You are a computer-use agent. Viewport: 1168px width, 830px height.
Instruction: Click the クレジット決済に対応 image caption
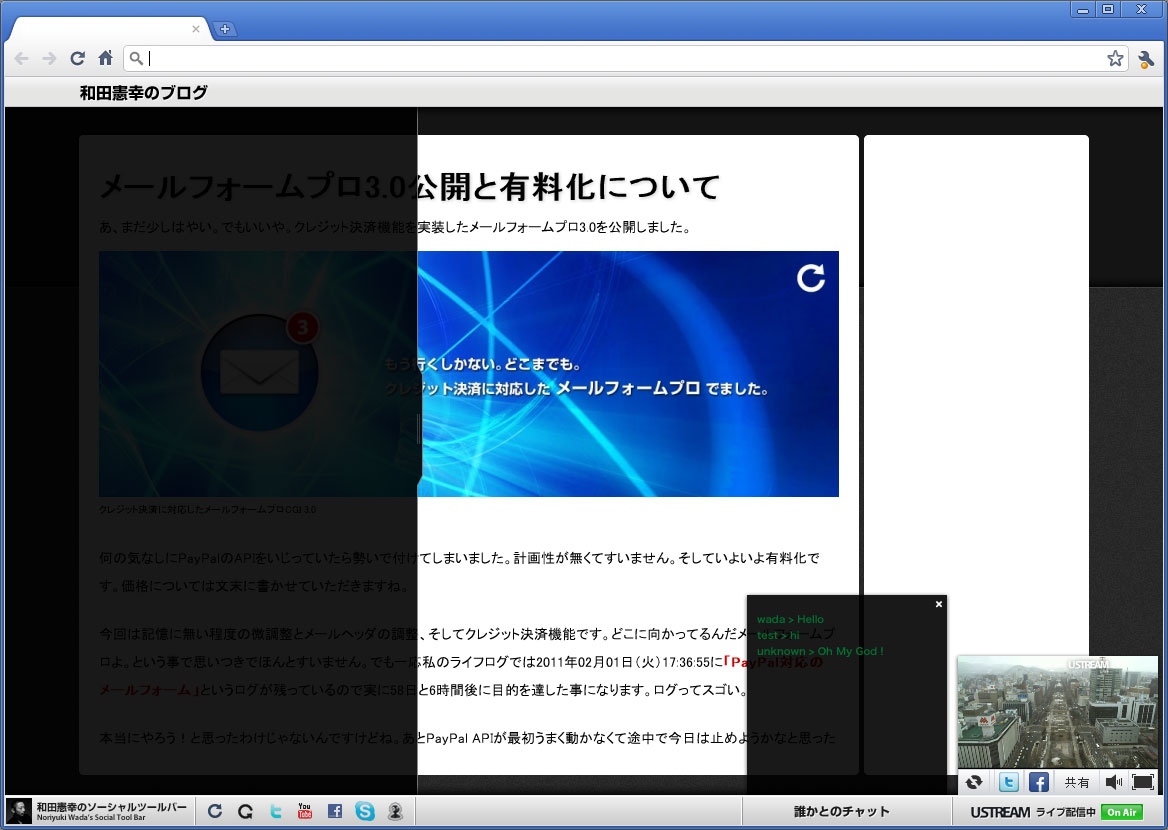[208, 510]
